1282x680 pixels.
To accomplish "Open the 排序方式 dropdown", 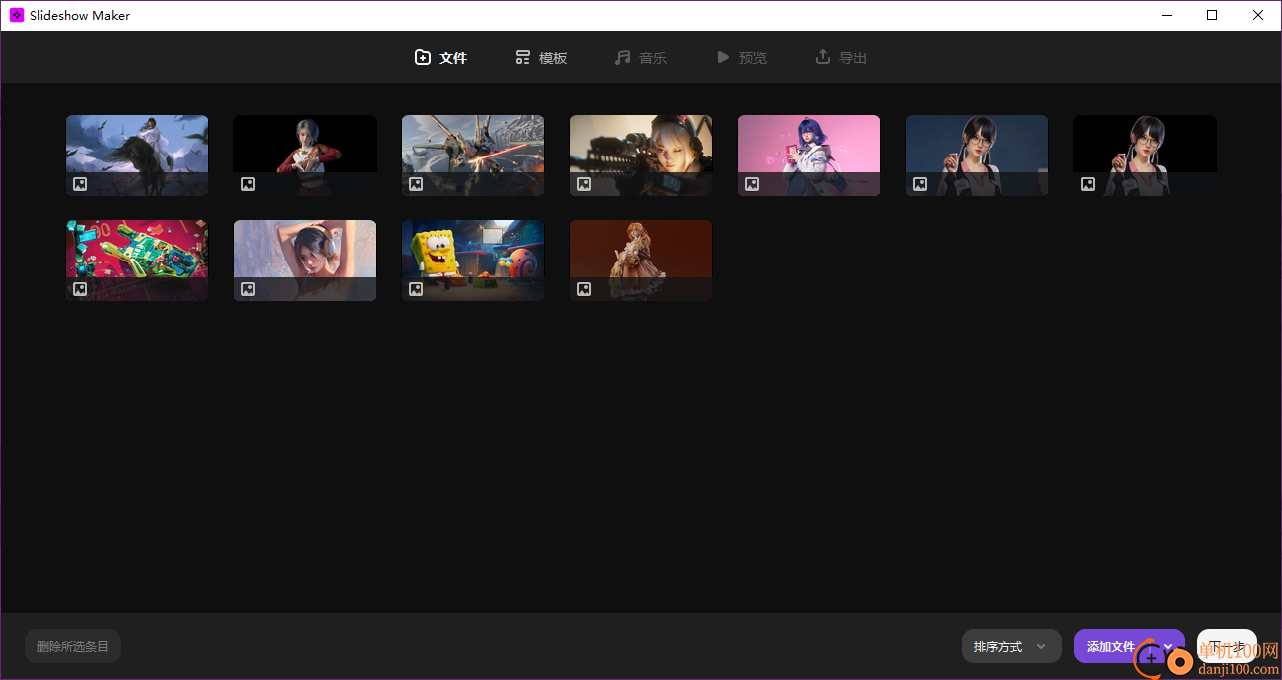I will coord(1011,646).
